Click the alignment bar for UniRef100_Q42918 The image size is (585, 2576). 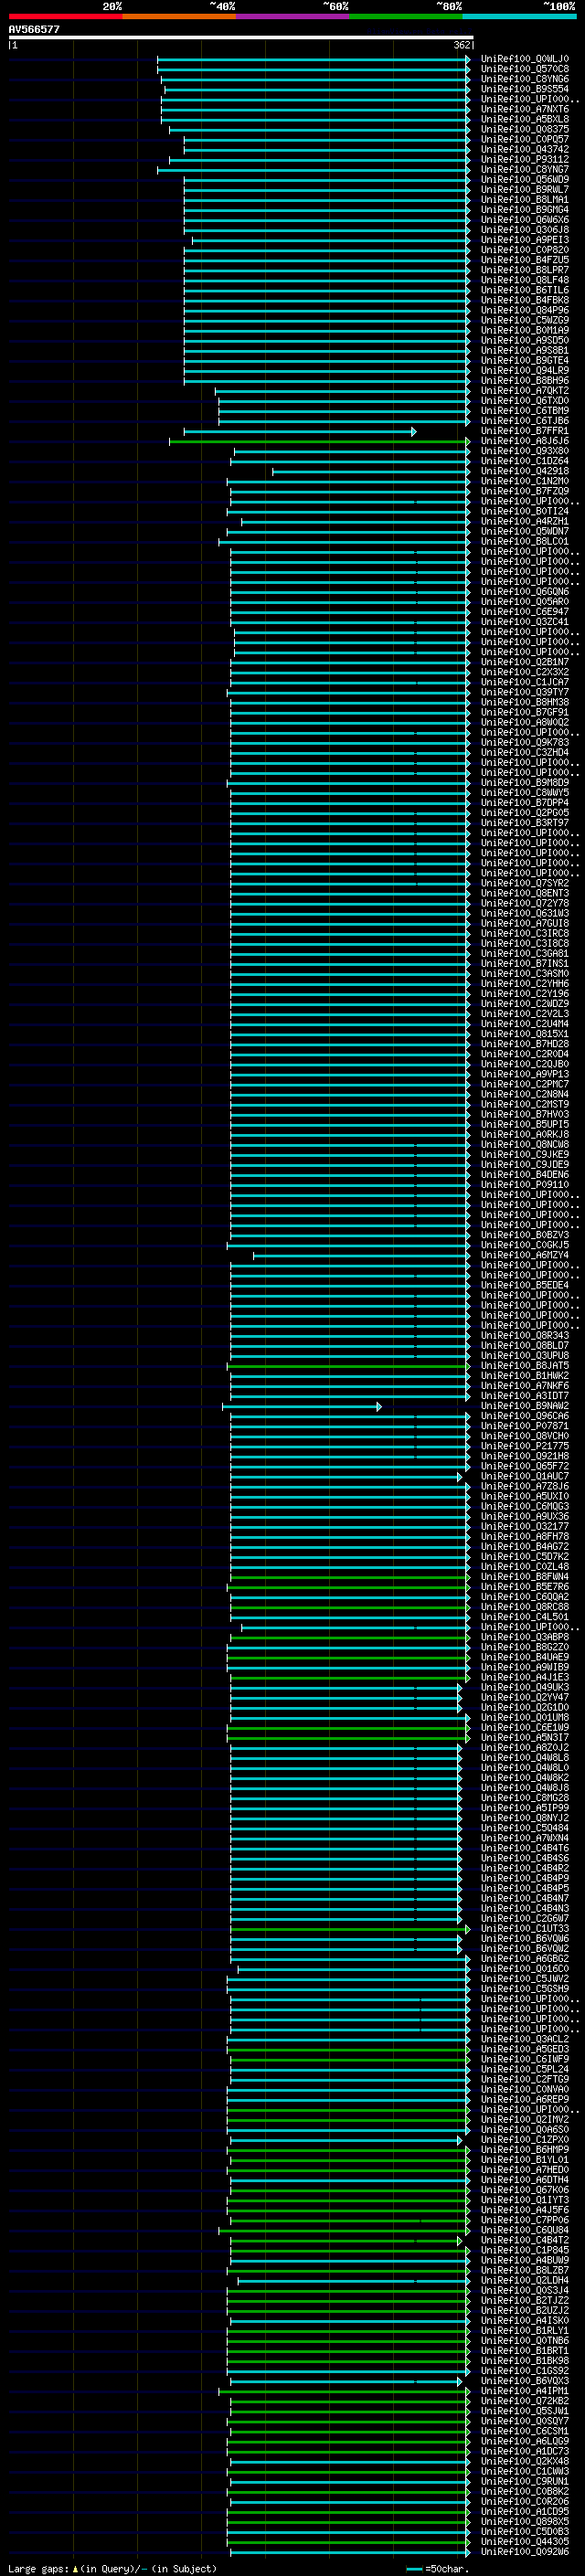[371, 472]
